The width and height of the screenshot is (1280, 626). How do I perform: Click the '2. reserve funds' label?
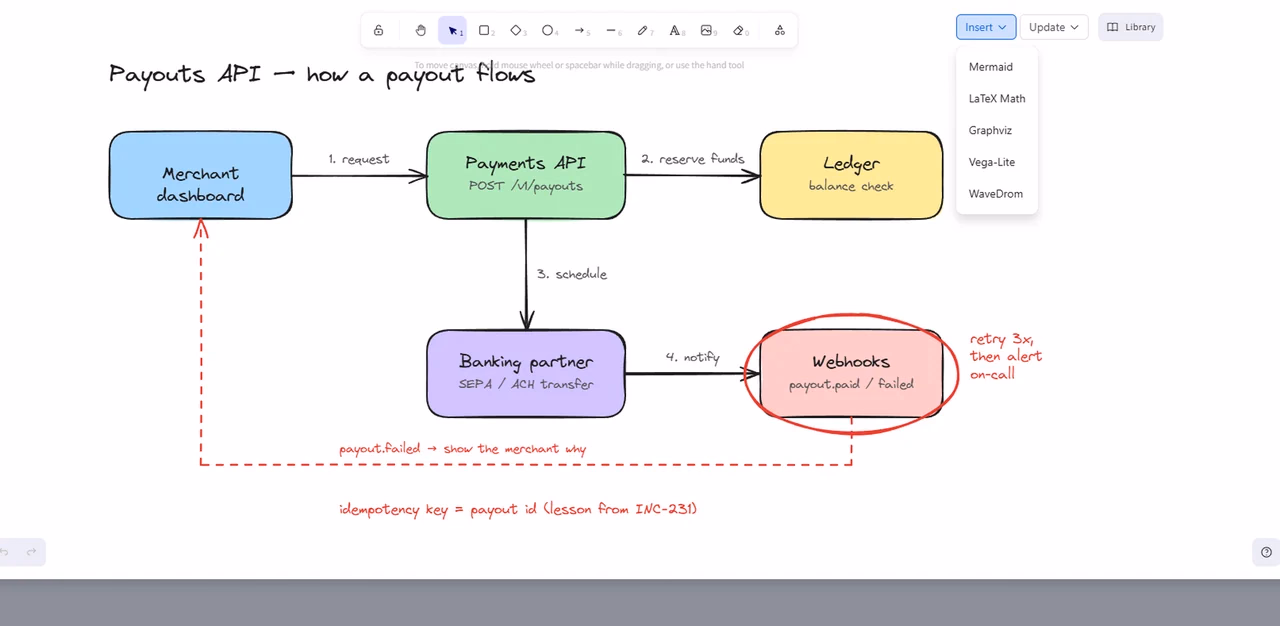[693, 159]
